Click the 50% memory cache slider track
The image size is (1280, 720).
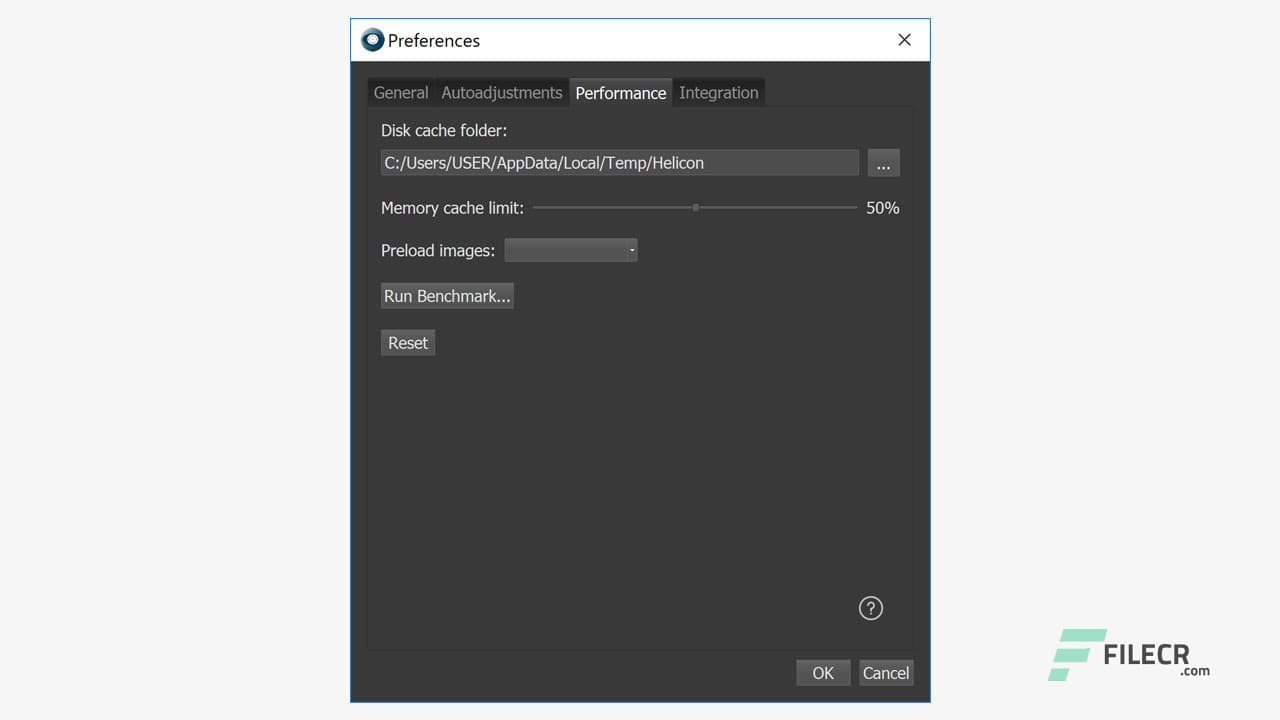click(x=695, y=207)
